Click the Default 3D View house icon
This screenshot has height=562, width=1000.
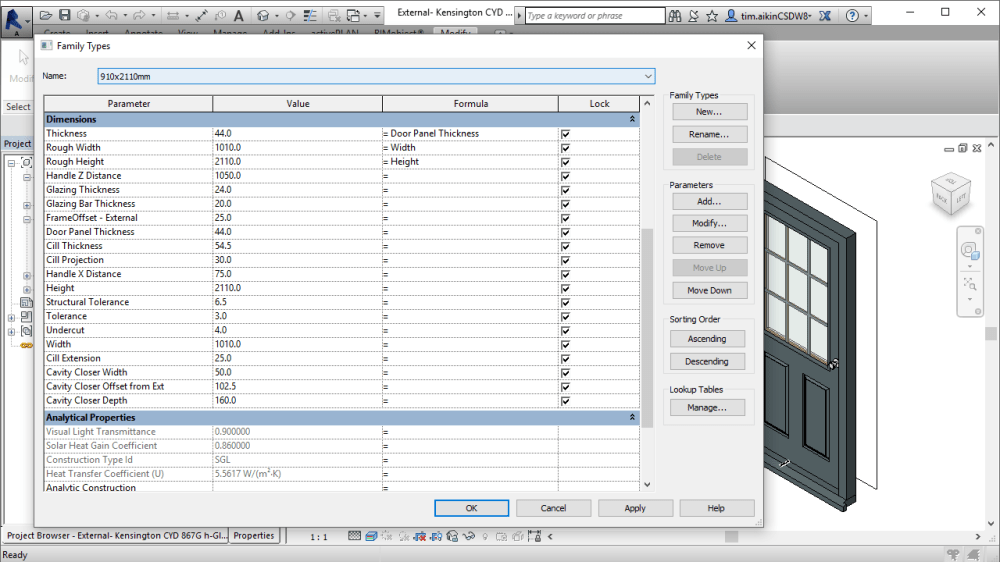263,15
